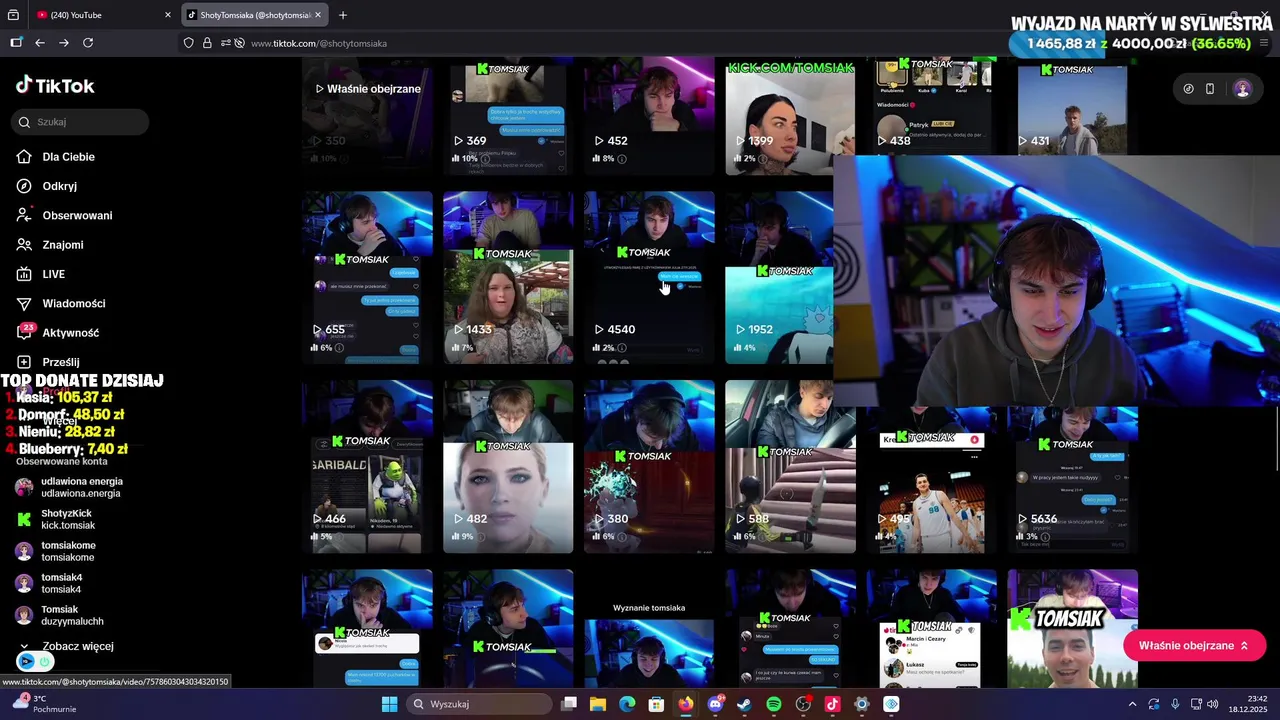
Task: Open the TikTok app on taskbar
Action: point(832,704)
